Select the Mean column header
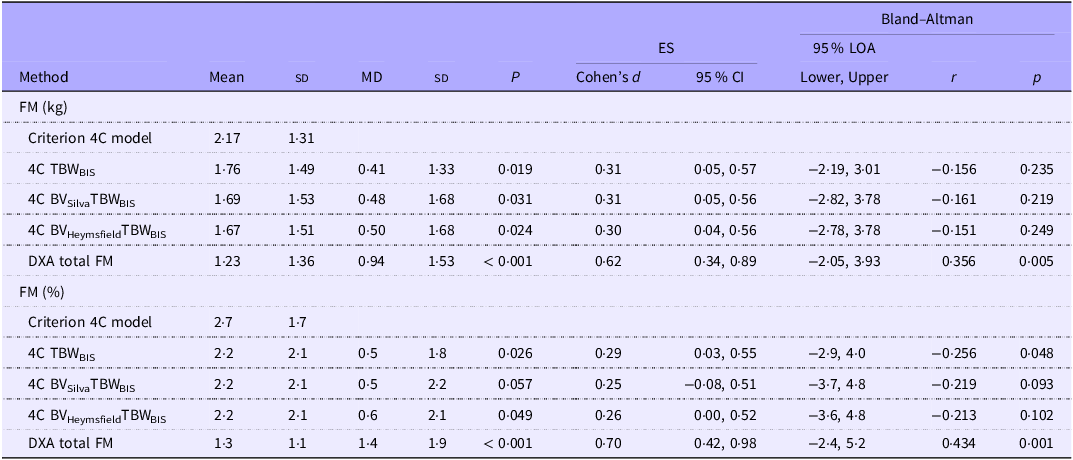The height and width of the screenshot is (460, 1073). [x=227, y=77]
